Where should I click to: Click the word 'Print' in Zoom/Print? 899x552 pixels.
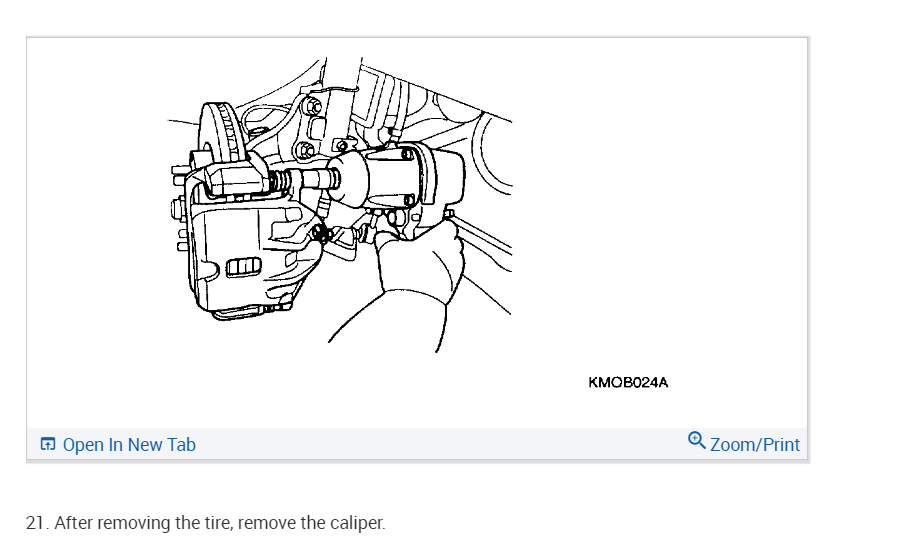coord(781,445)
